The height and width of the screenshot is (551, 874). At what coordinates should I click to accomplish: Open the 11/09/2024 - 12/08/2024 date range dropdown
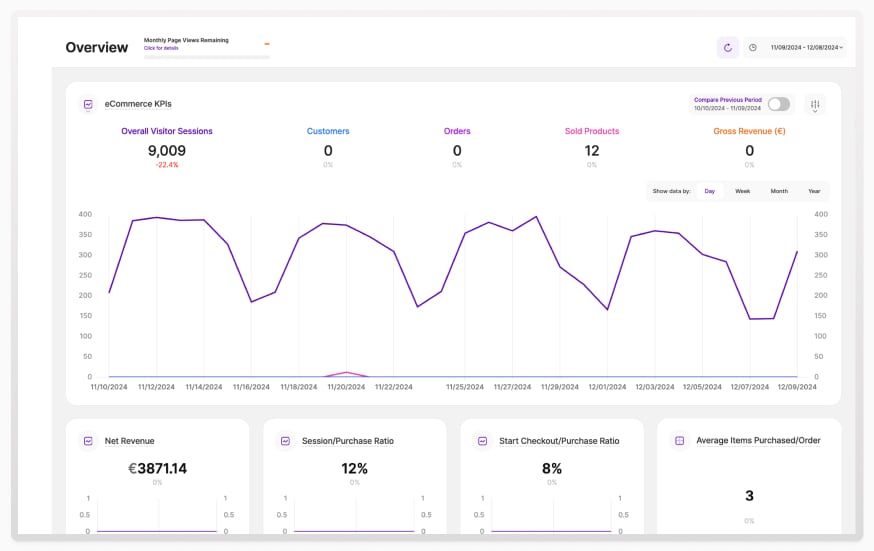(x=807, y=47)
